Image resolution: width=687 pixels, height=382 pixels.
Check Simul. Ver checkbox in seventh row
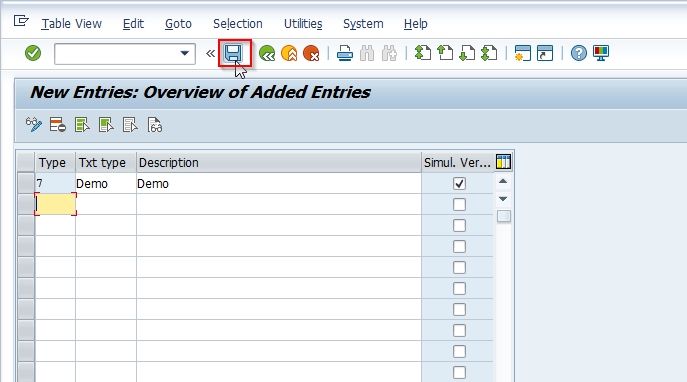point(459,310)
